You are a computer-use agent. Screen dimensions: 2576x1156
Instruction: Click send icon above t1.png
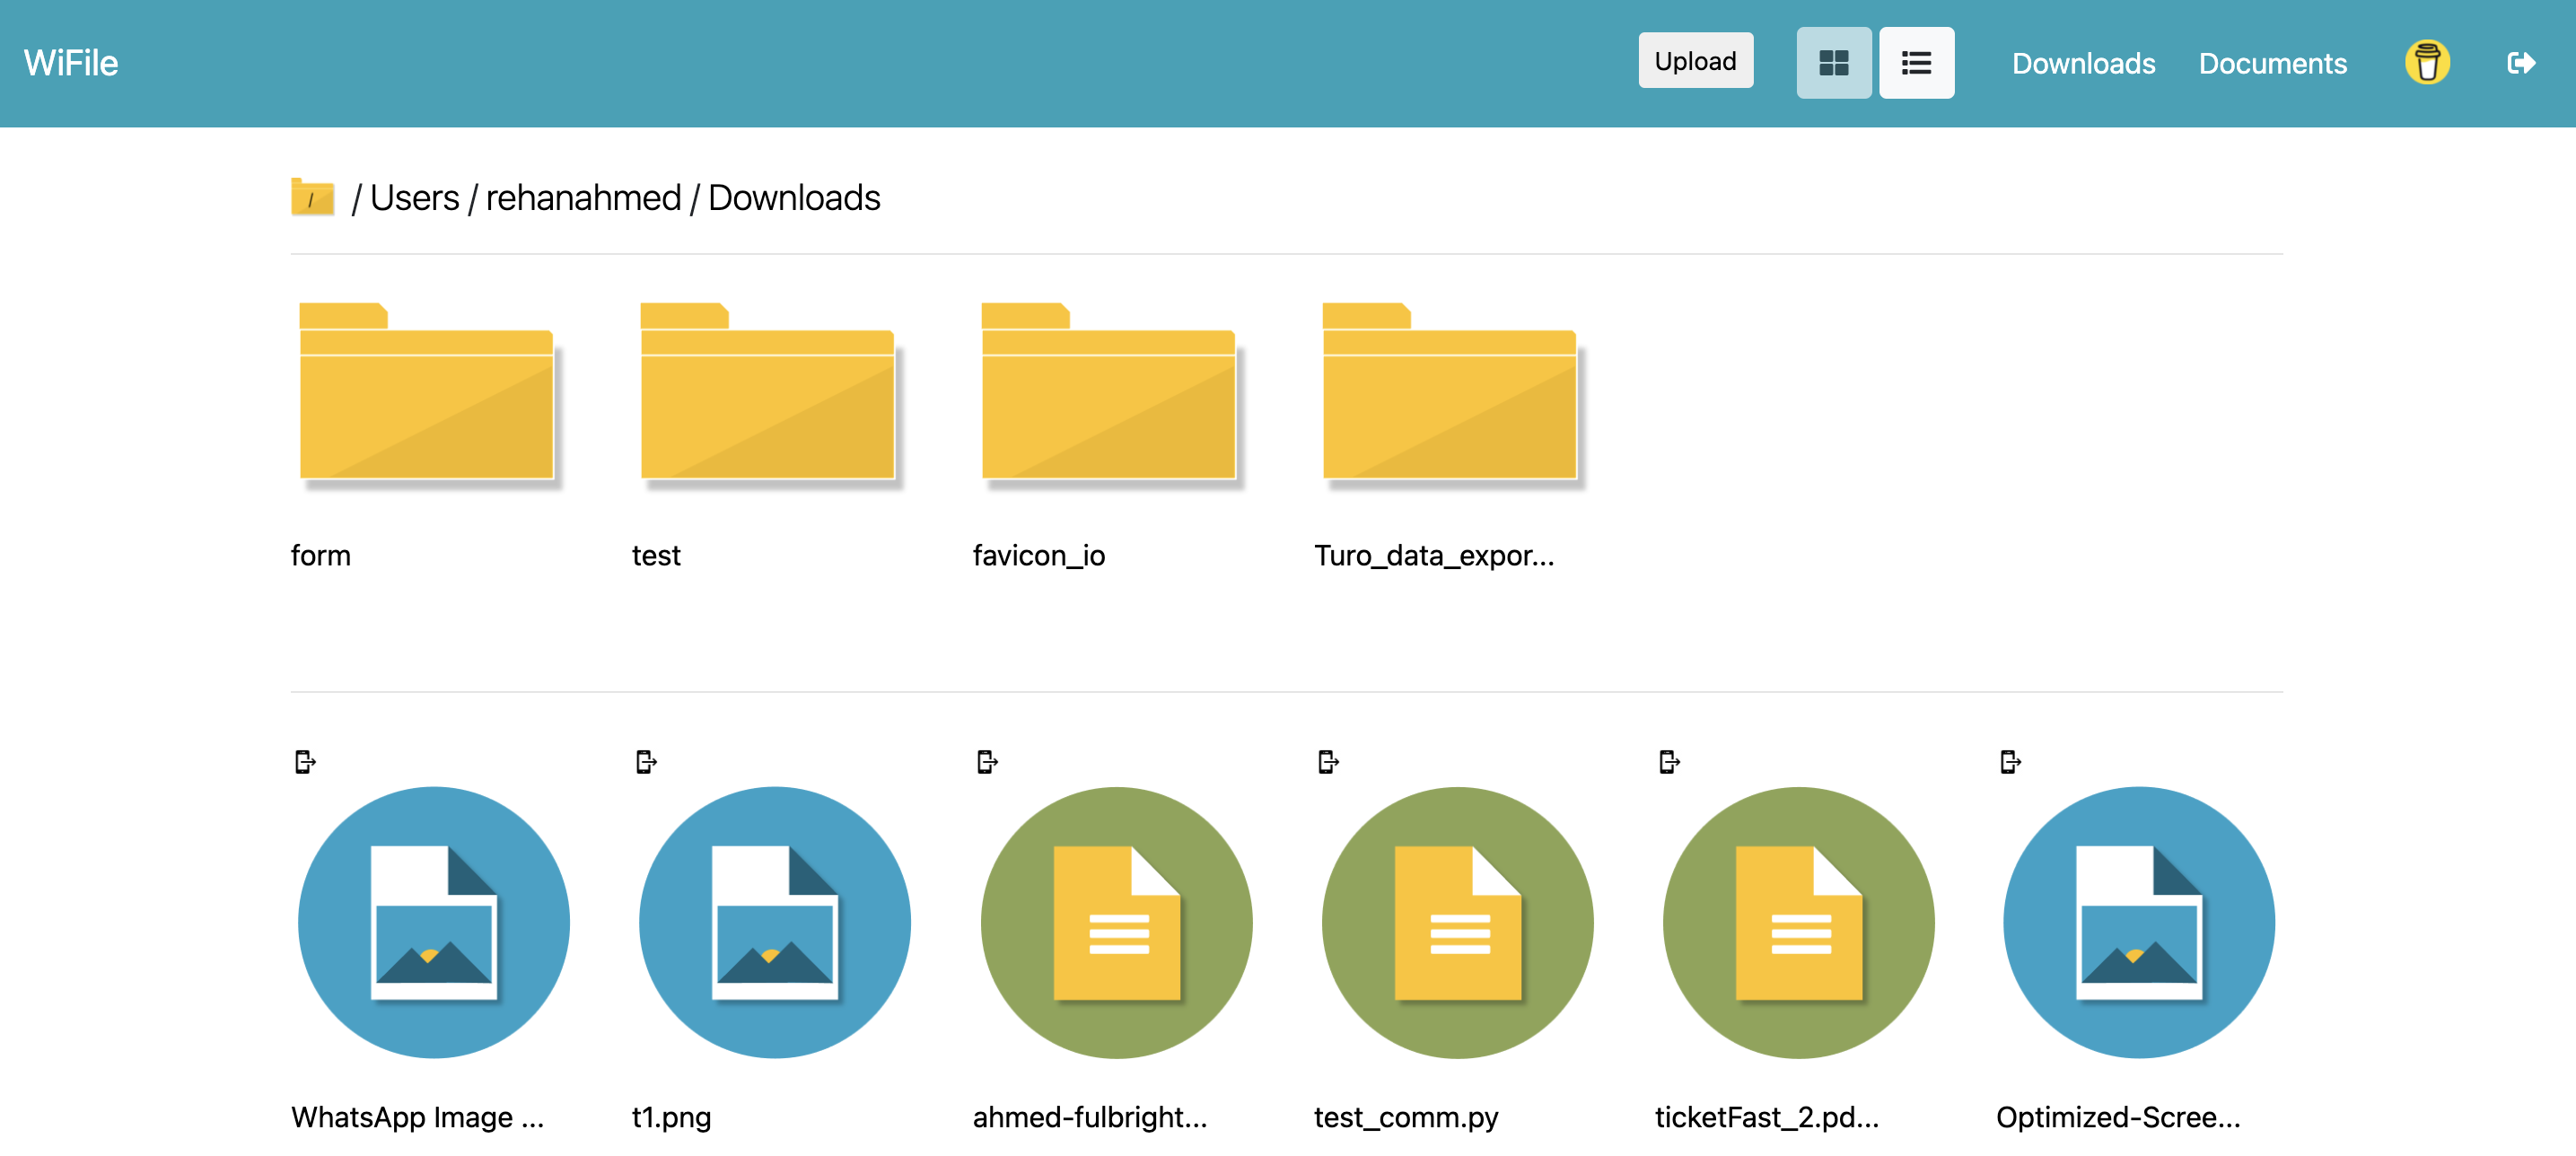click(646, 762)
